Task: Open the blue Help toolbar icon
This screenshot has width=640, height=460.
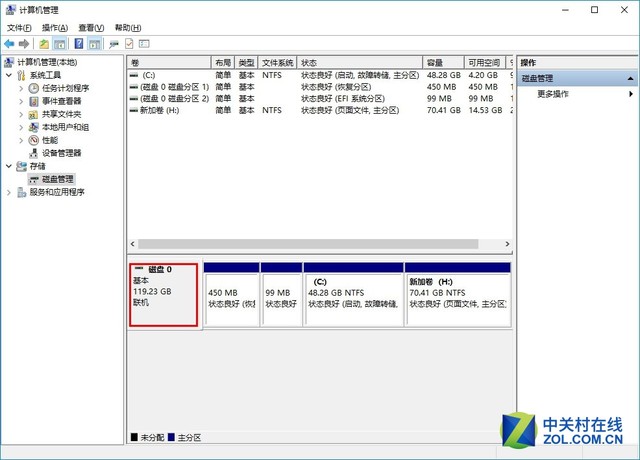Action: pos(79,44)
